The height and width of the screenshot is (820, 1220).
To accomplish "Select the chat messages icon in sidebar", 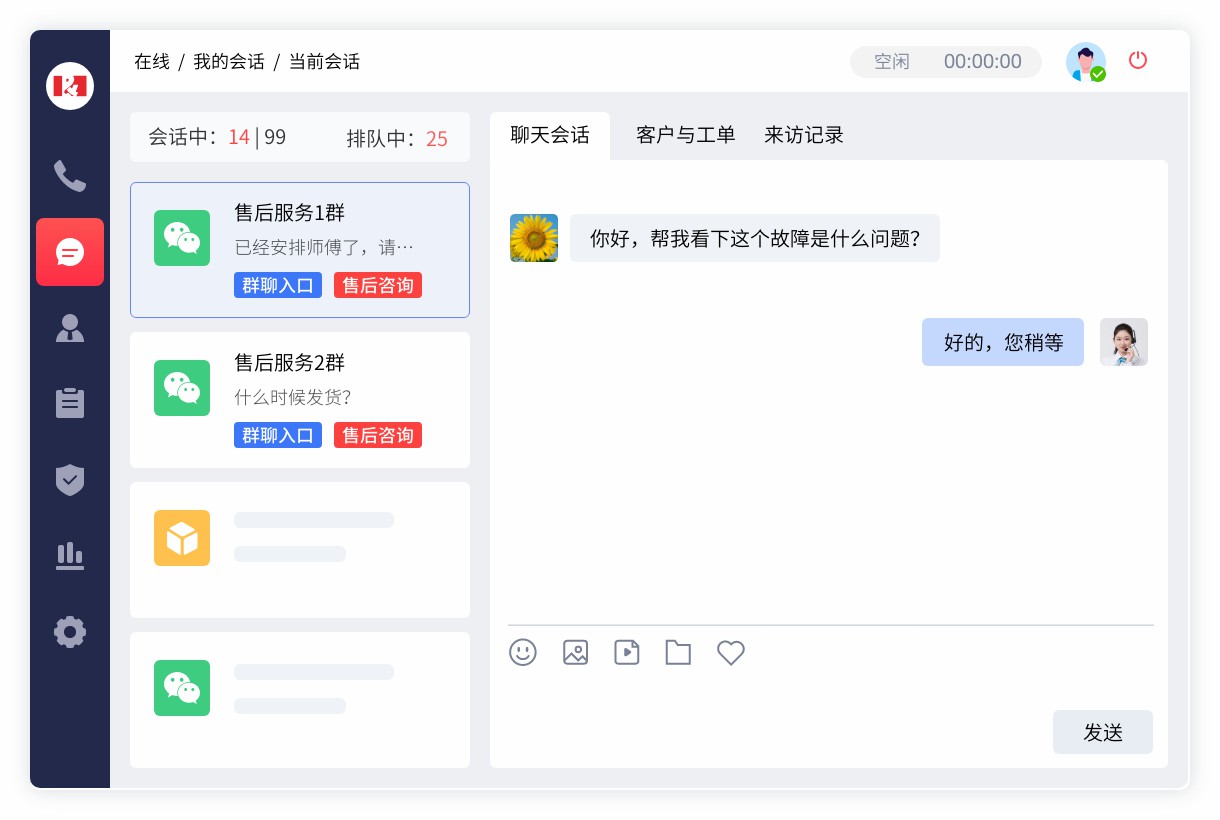I will [x=70, y=252].
